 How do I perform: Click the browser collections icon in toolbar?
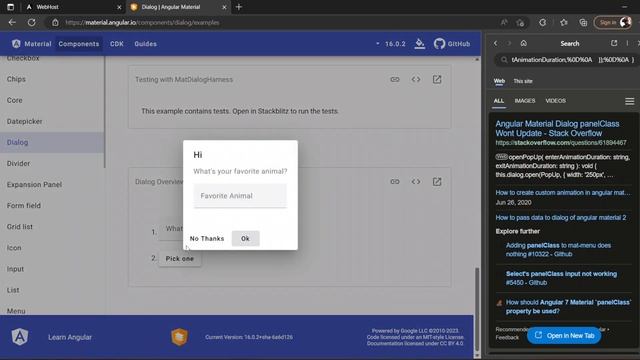583,22
